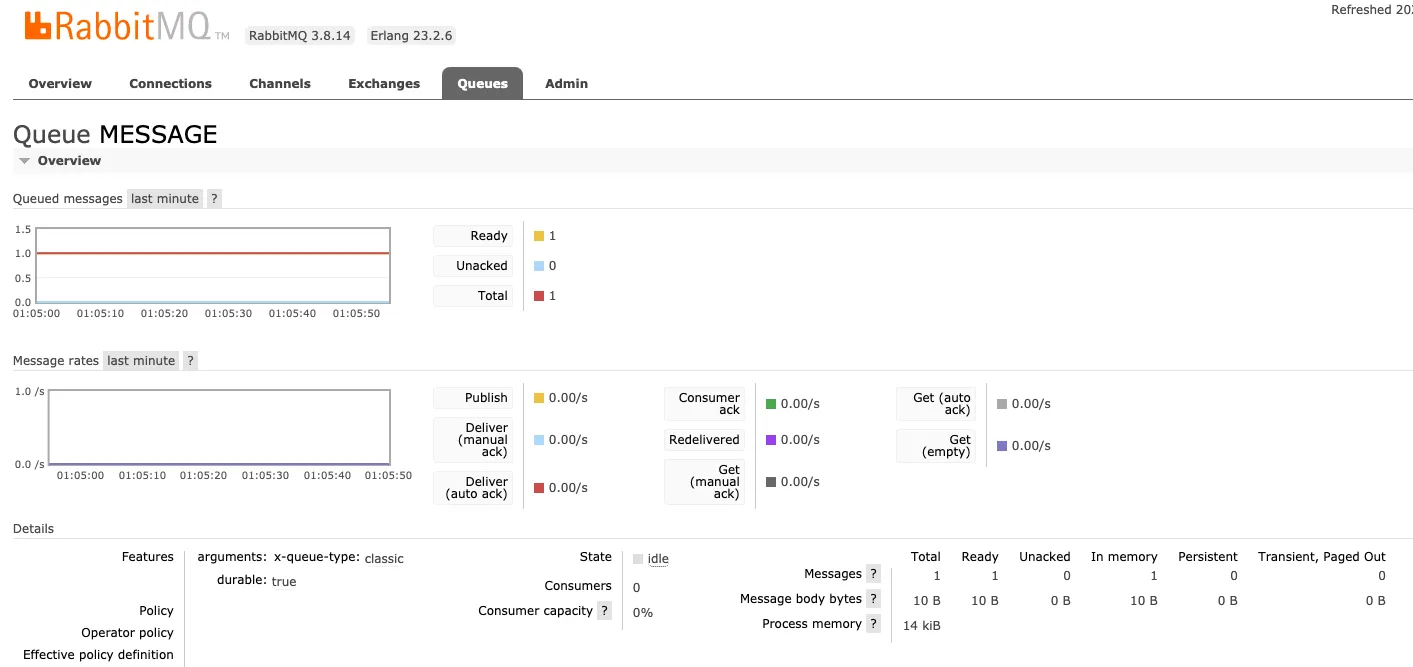
Task: Click the Get (empty) violet swatch
Action: (1002, 446)
